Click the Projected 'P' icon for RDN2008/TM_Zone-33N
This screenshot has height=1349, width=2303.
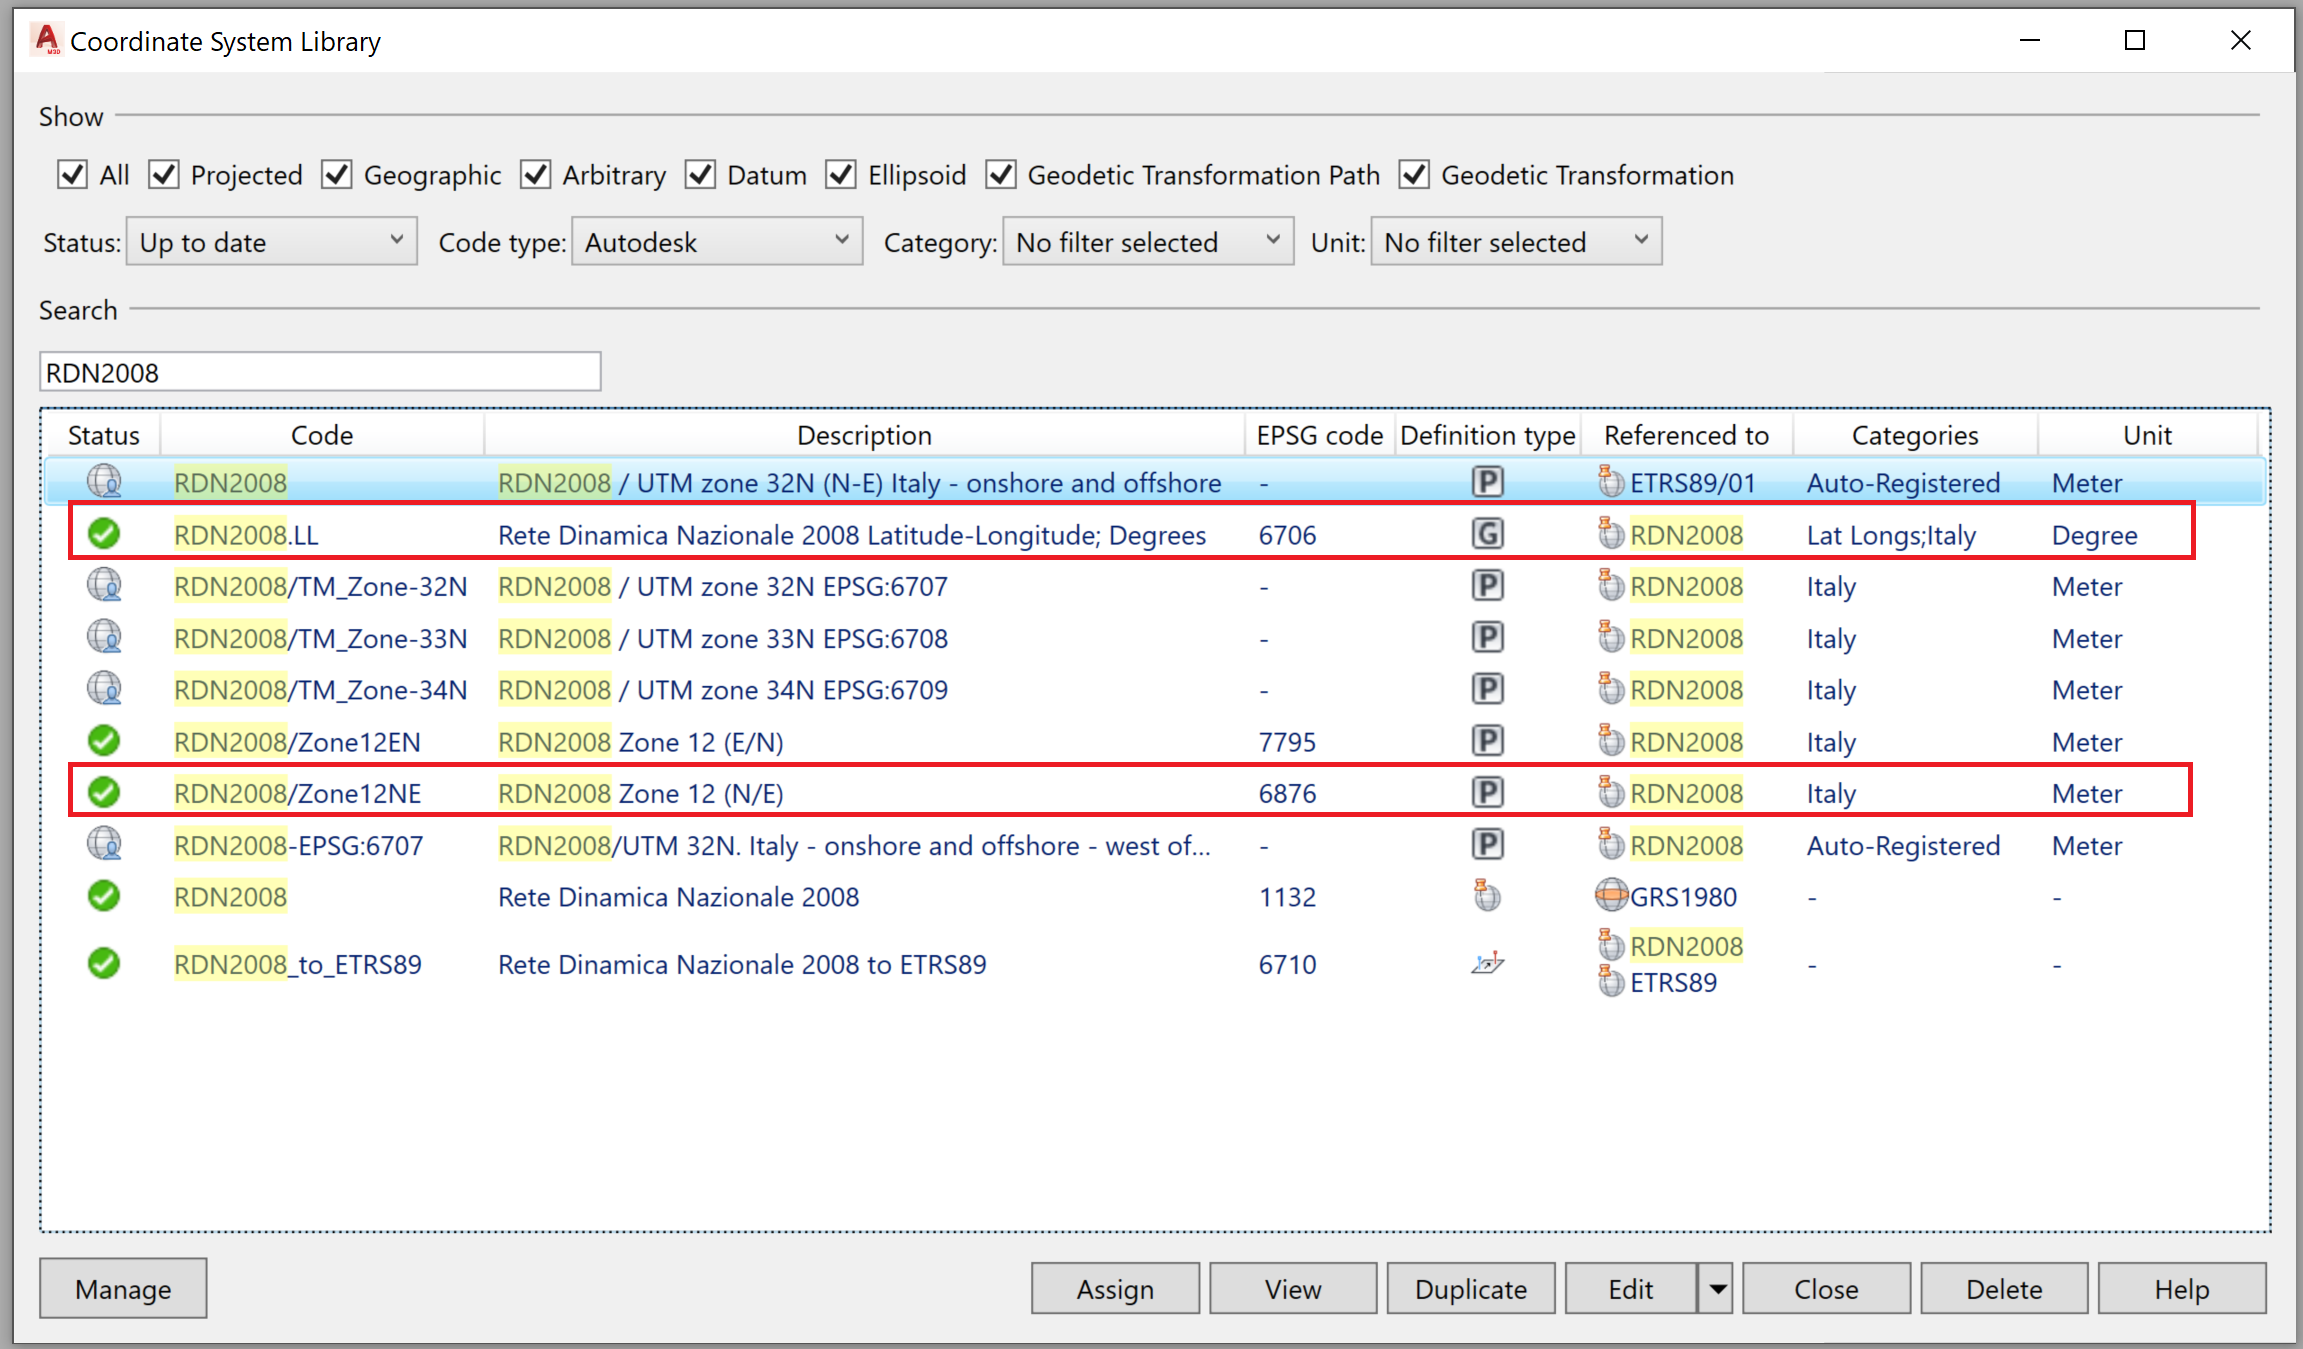tap(1487, 637)
